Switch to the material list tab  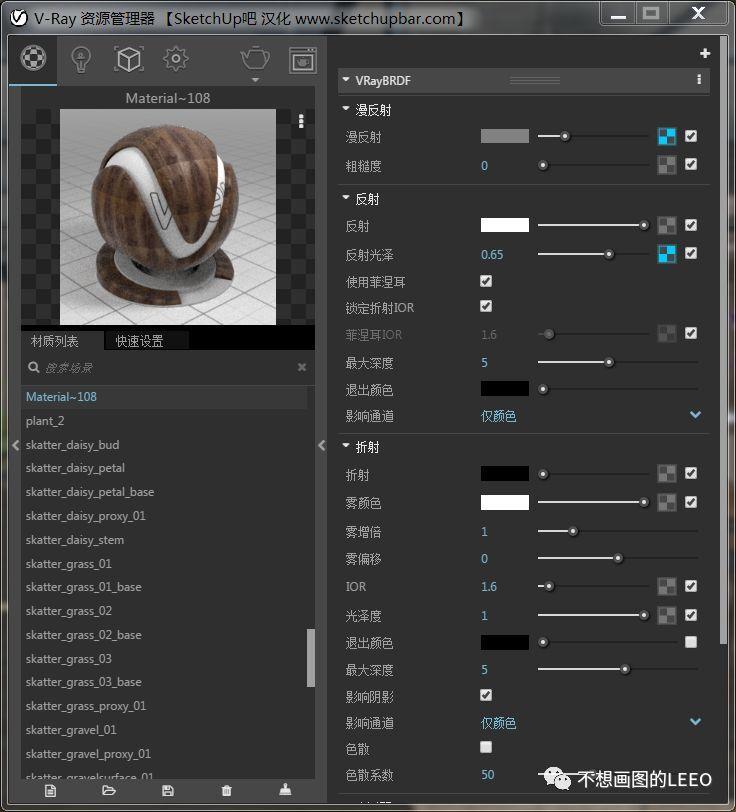[54, 341]
